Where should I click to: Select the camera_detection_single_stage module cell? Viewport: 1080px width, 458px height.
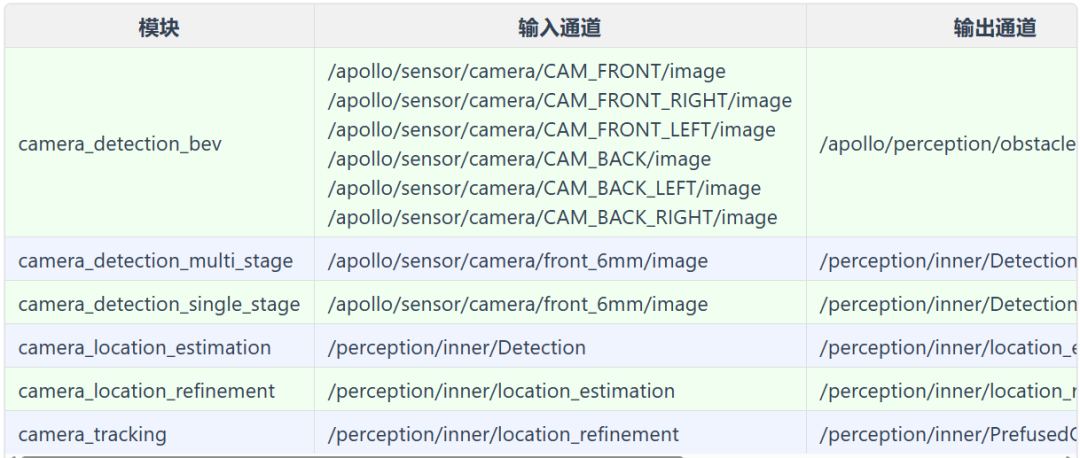[x=159, y=304]
